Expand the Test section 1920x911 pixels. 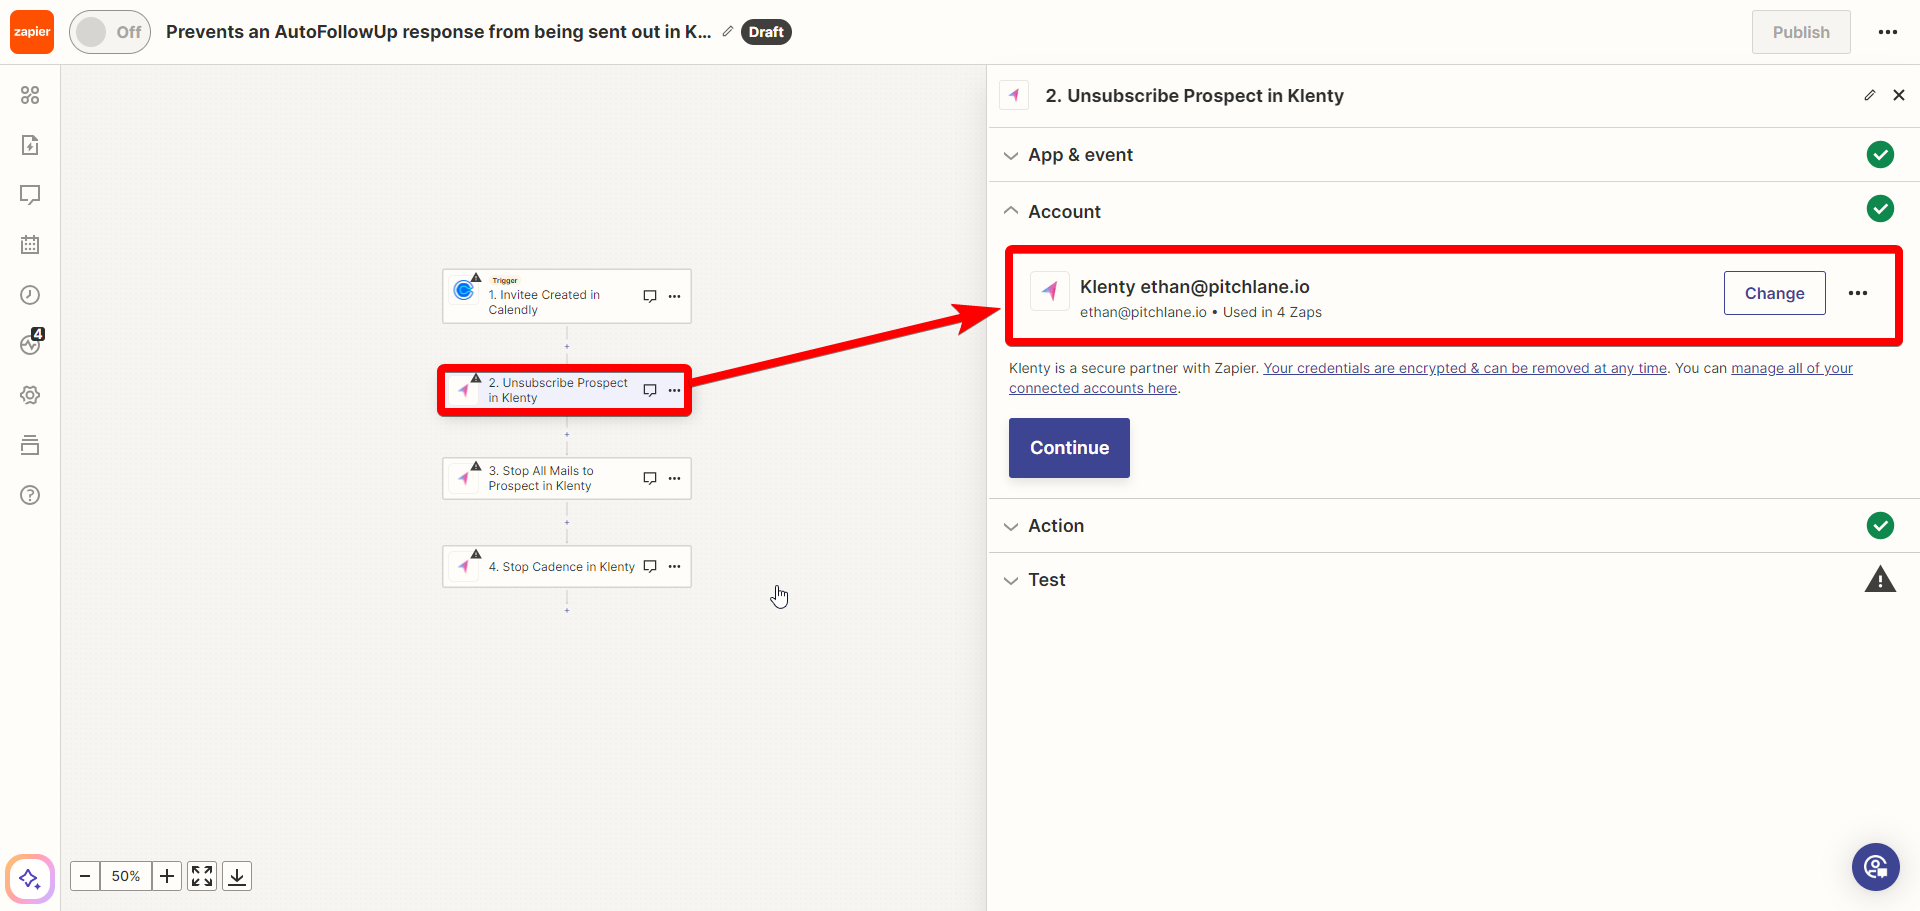[1454, 580]
